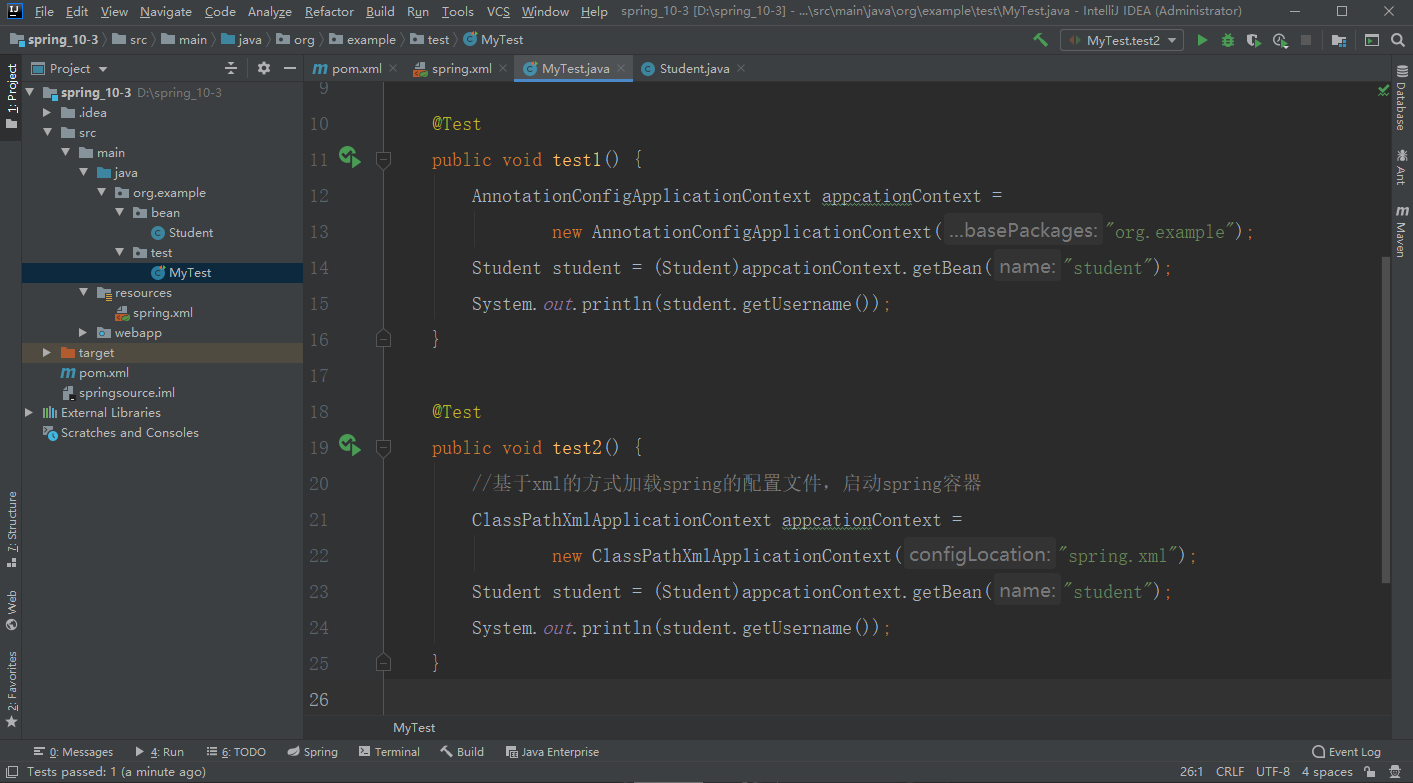Select the Student class in project tree
This screenshot has height=783, width=1413.
click(182, 233)
